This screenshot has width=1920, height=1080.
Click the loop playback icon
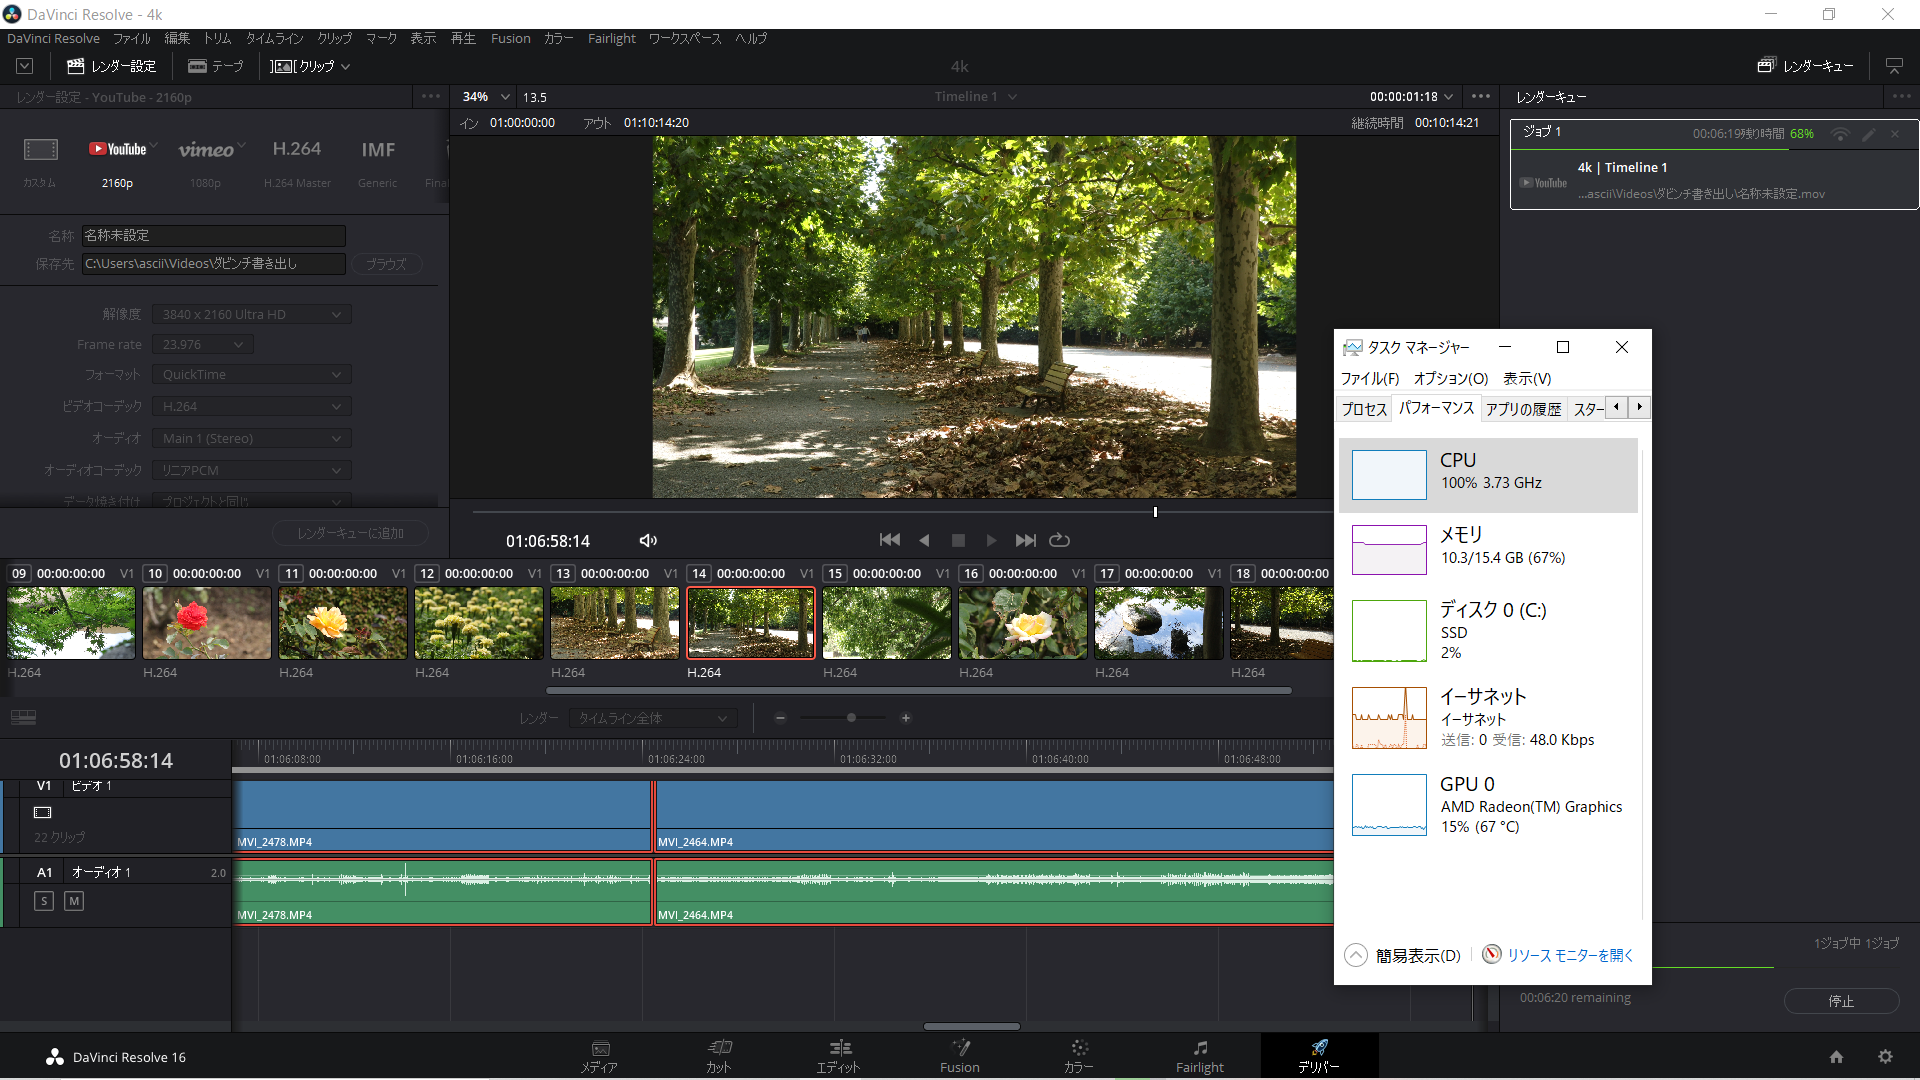click(1059, 540)
